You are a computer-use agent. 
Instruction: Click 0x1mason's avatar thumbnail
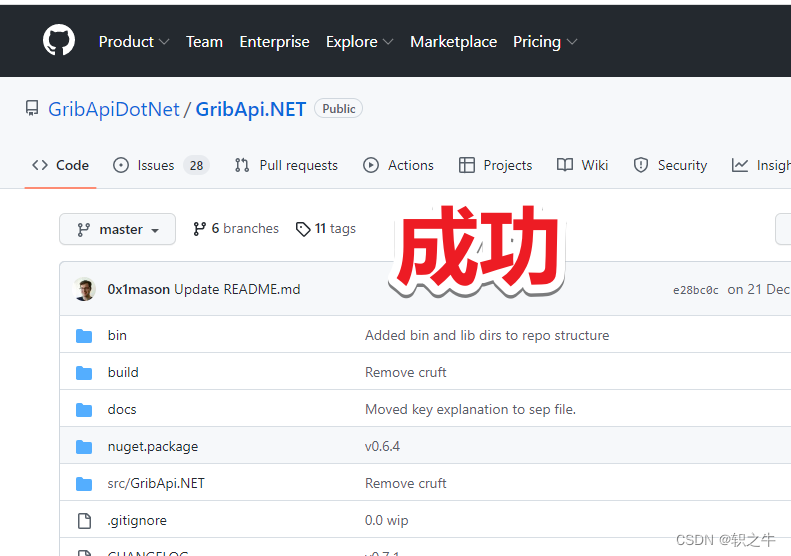(x=84, y=289)
